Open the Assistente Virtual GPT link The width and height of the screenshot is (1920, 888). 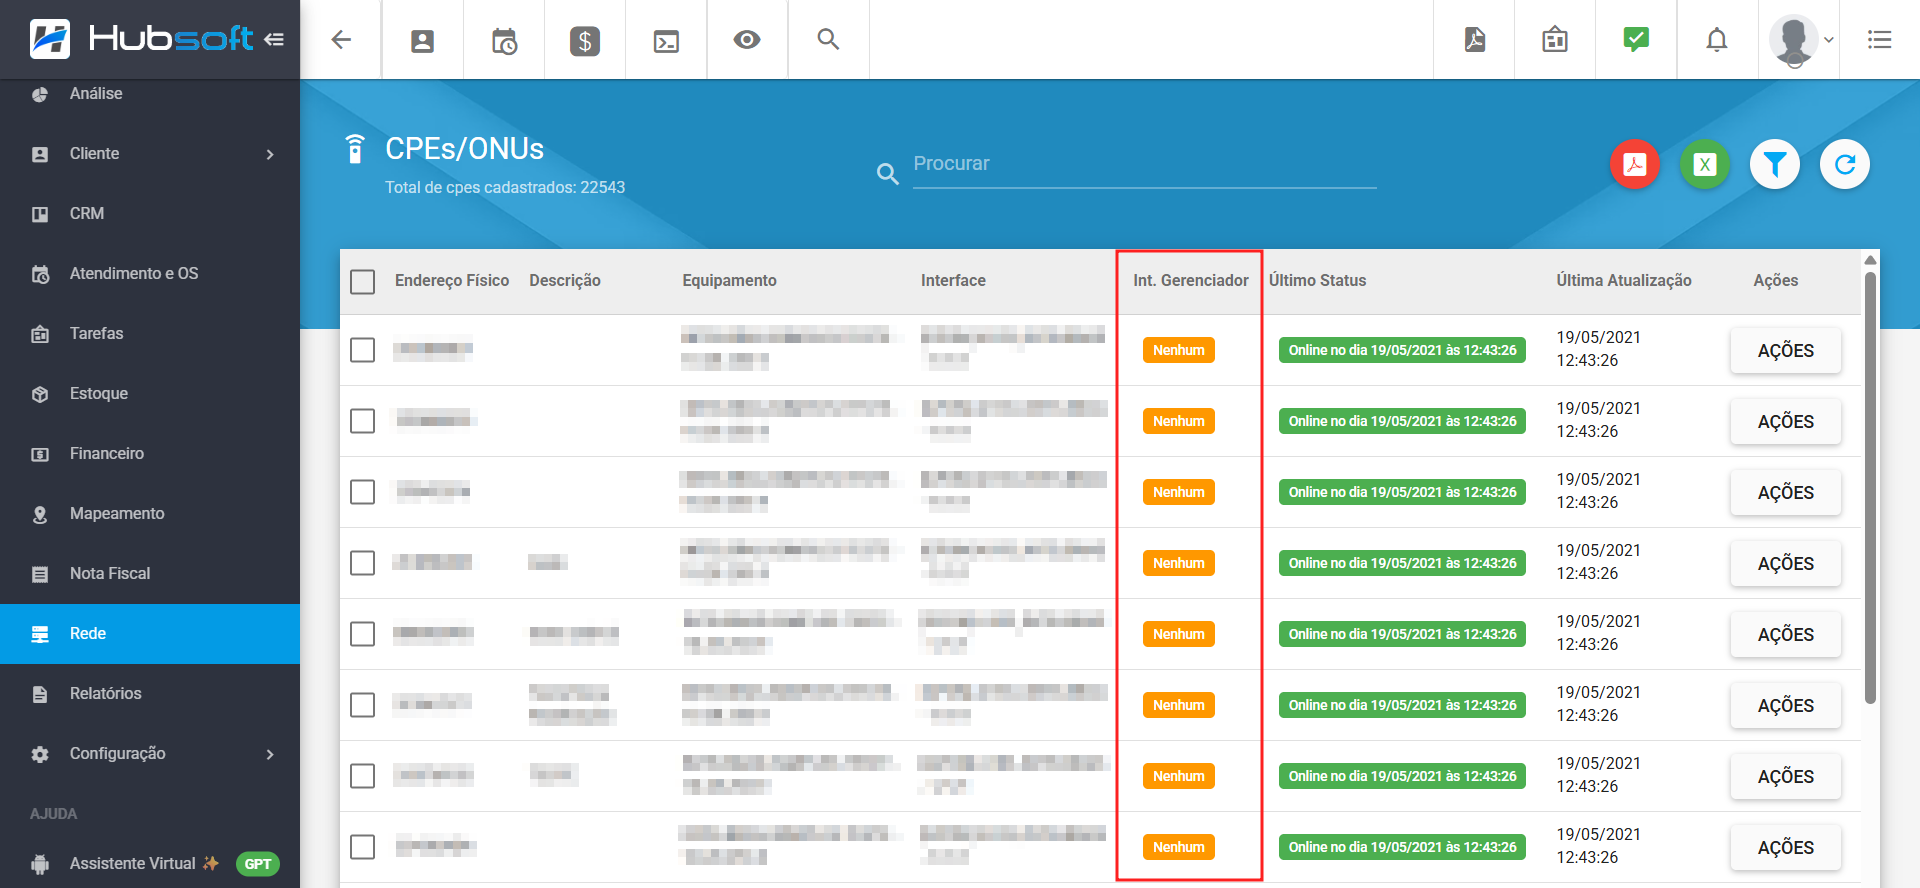point(133,864)
